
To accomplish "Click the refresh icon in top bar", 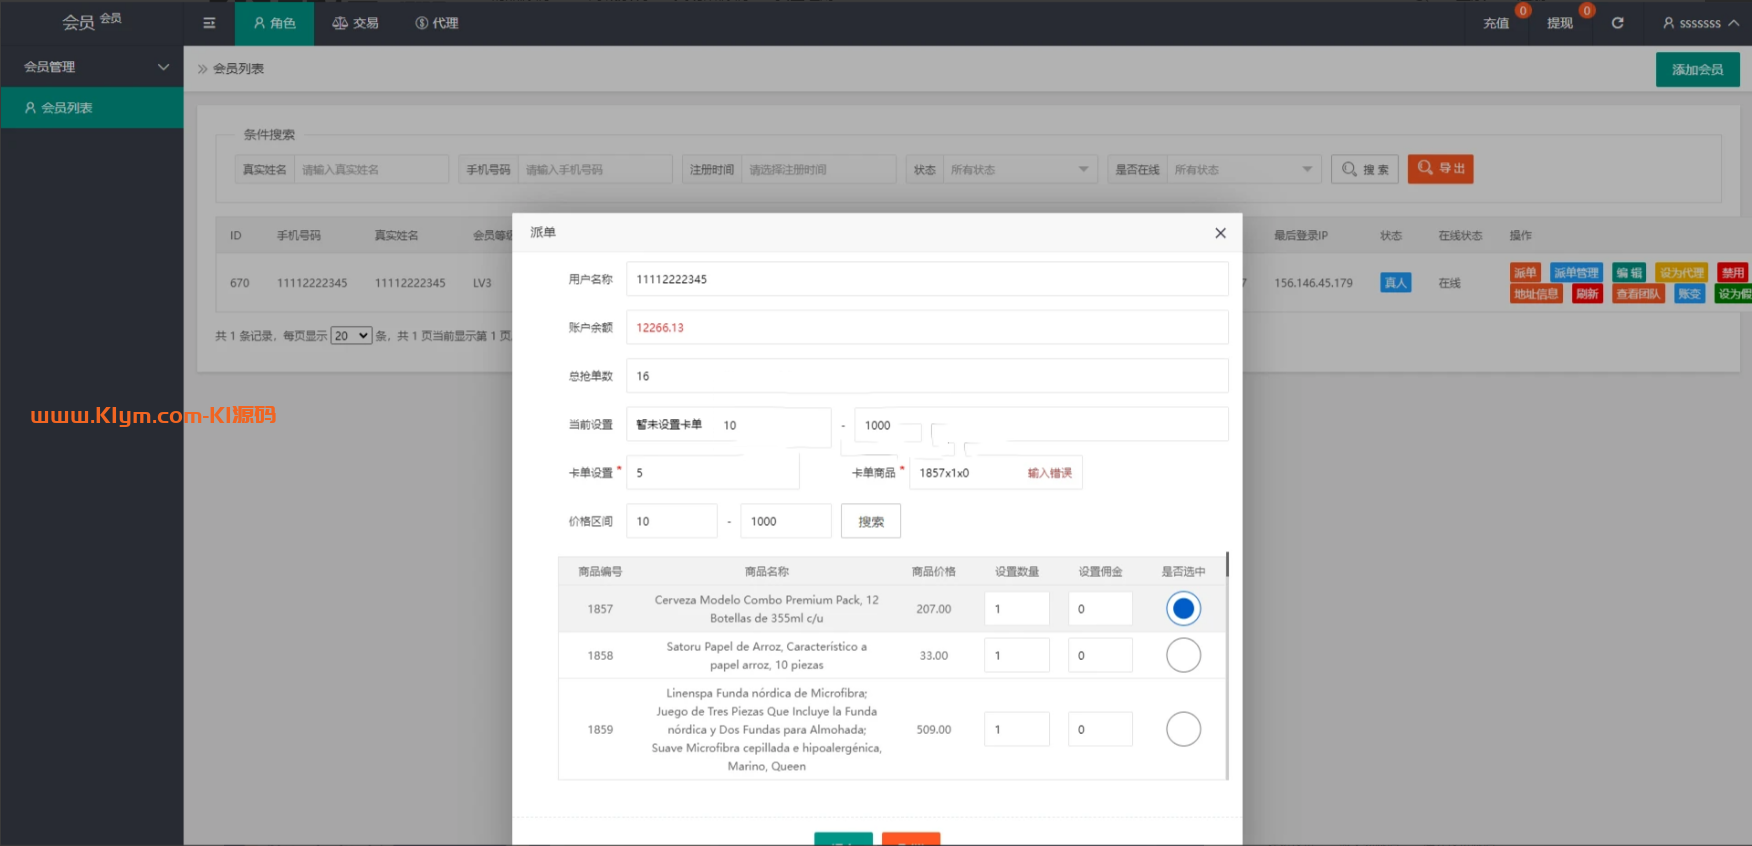I will 1617,23.
